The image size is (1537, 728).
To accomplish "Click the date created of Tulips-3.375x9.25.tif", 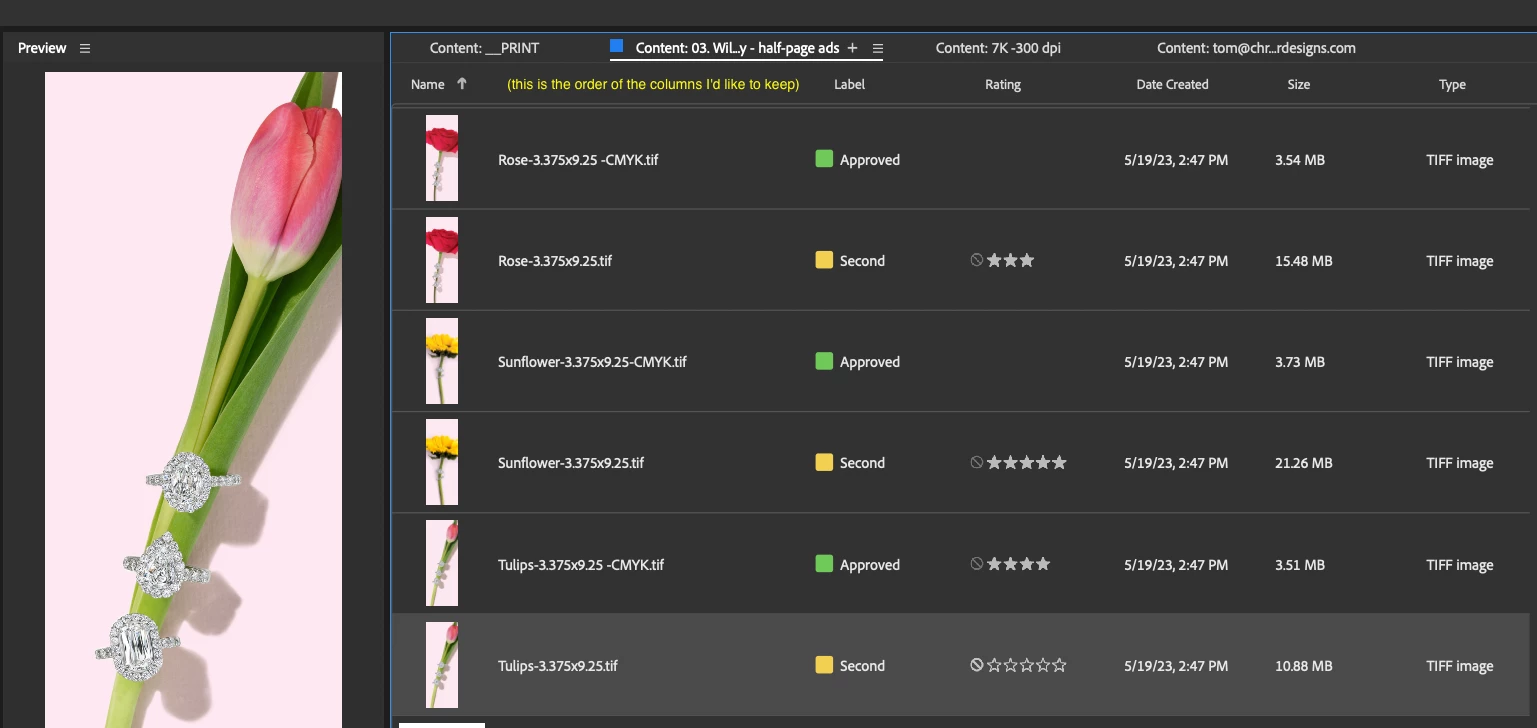I will (1176, 666).
